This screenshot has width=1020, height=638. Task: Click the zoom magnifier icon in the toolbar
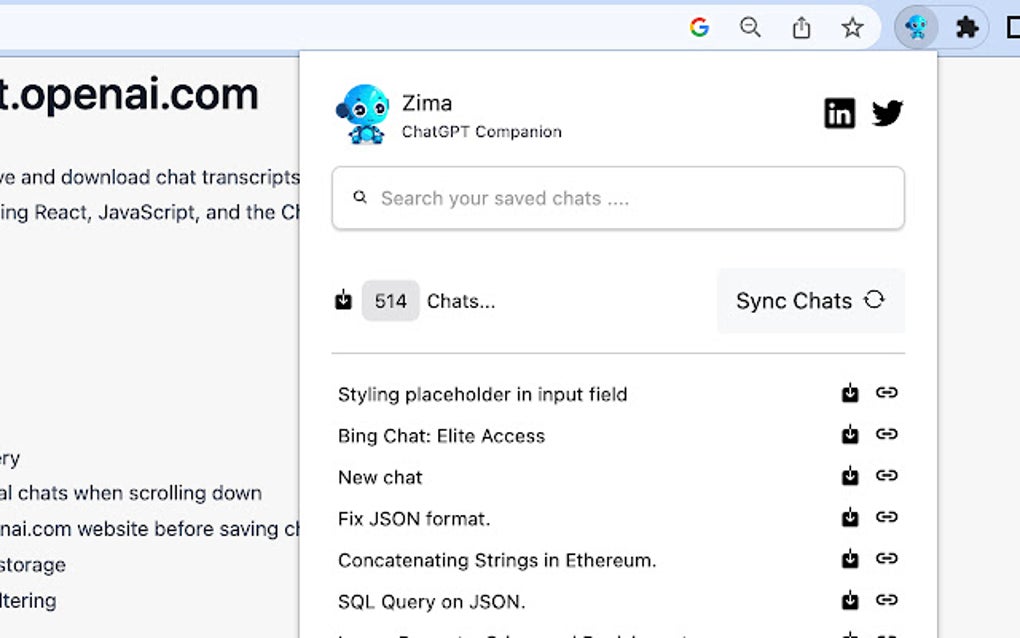pyautogui.click(x=750, y=27)
